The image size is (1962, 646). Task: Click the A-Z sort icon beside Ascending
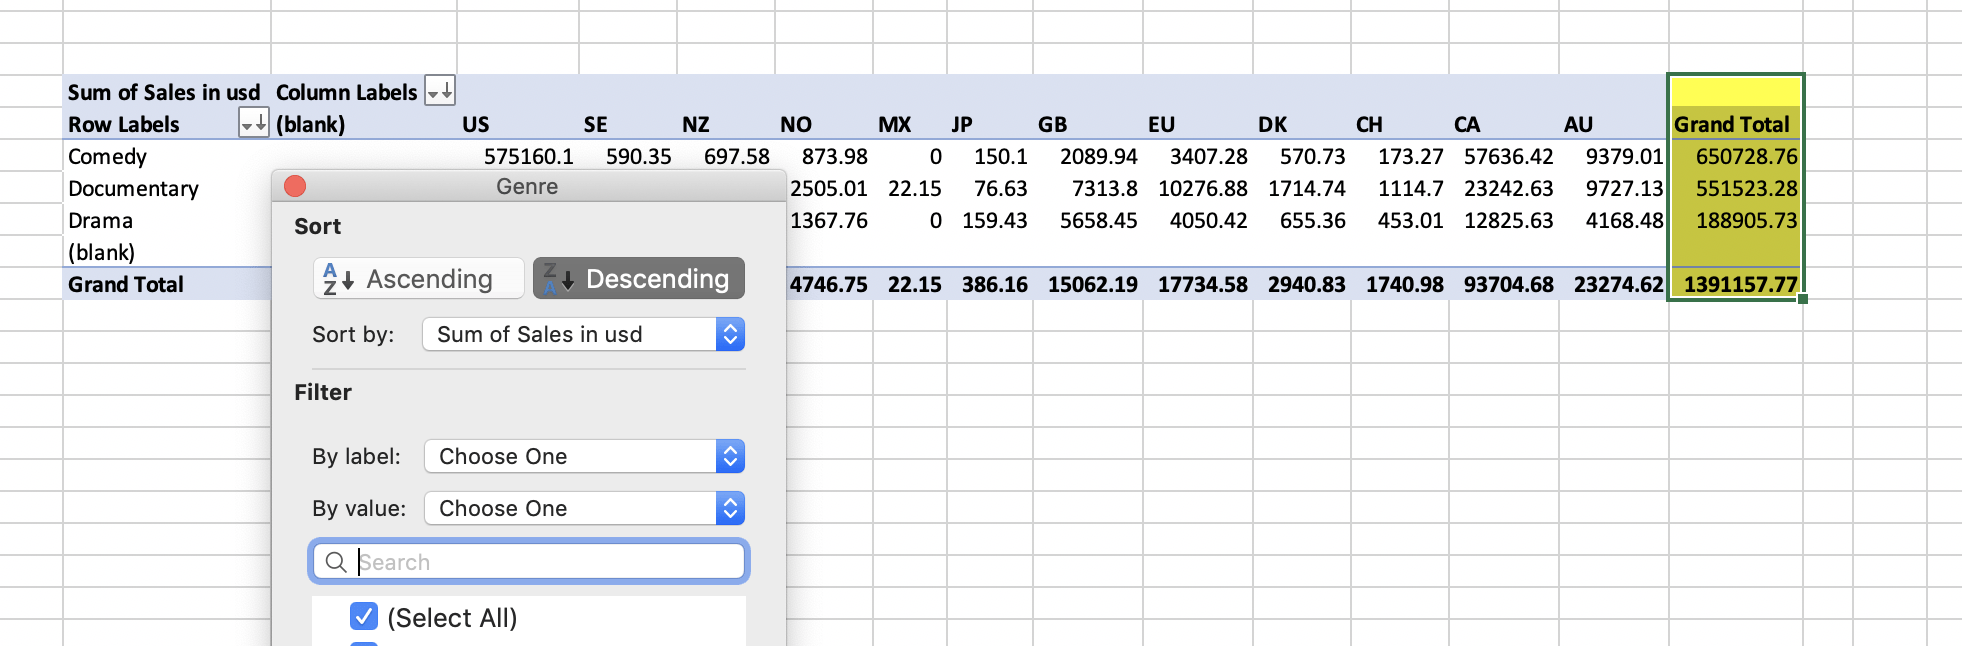coord(338,279)
